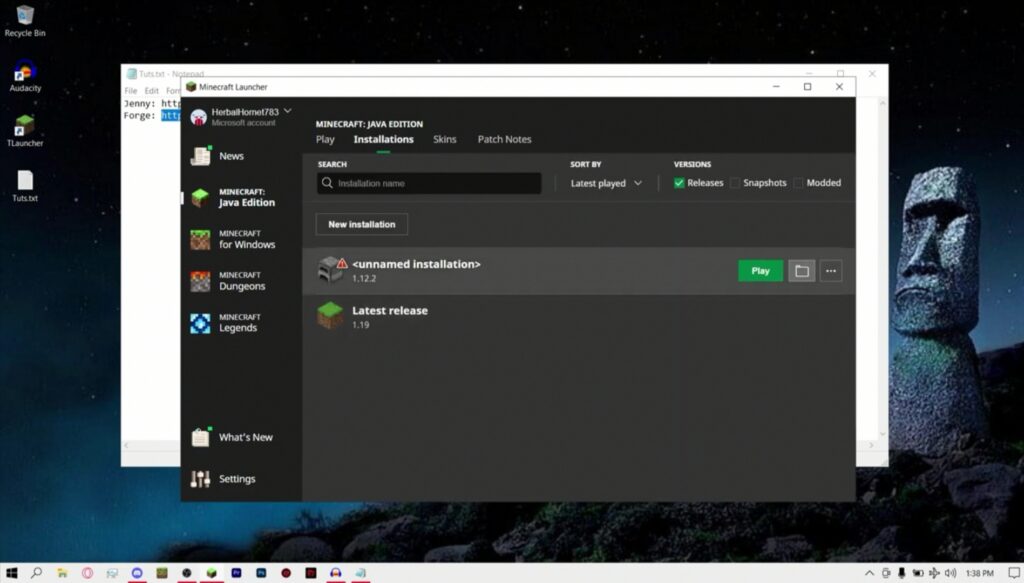This screenshot has width=1024, height=583.
Task: Switch to the Installations tab
Action: point(383,139)
